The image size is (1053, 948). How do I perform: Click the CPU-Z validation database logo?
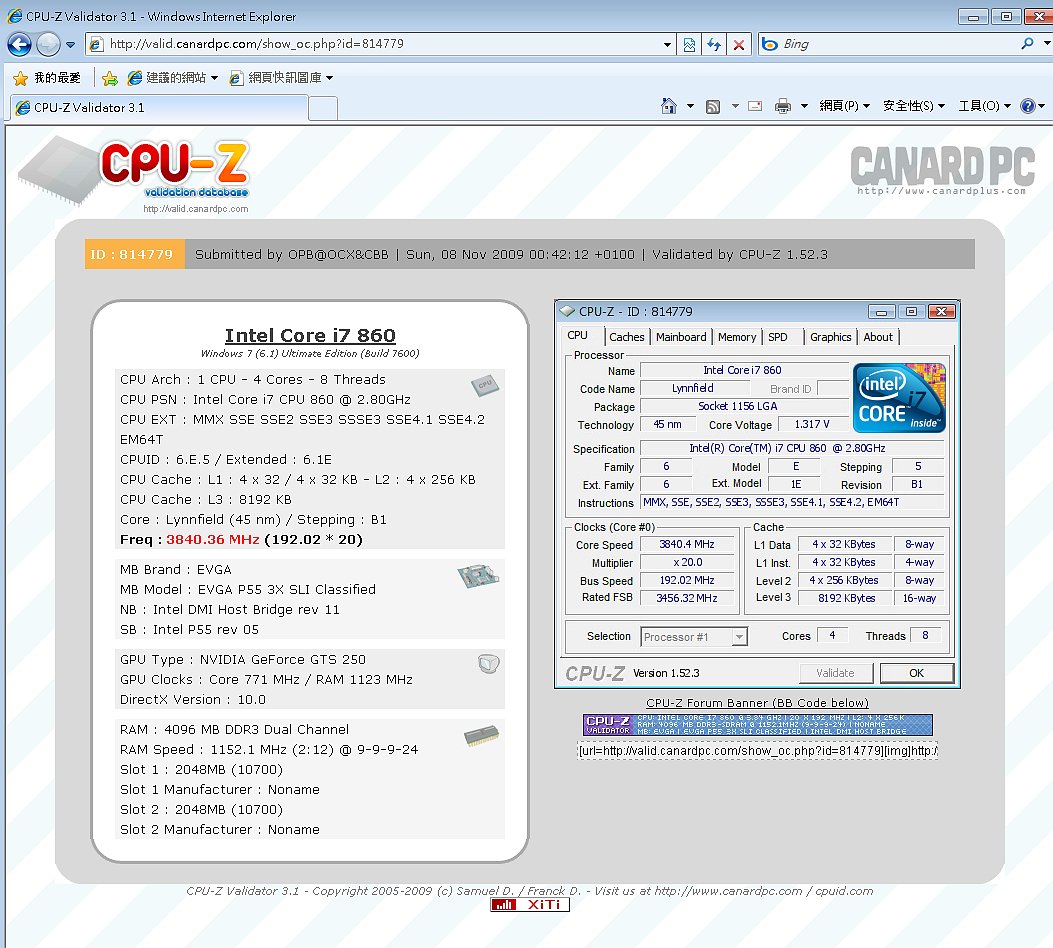point(134,170)
